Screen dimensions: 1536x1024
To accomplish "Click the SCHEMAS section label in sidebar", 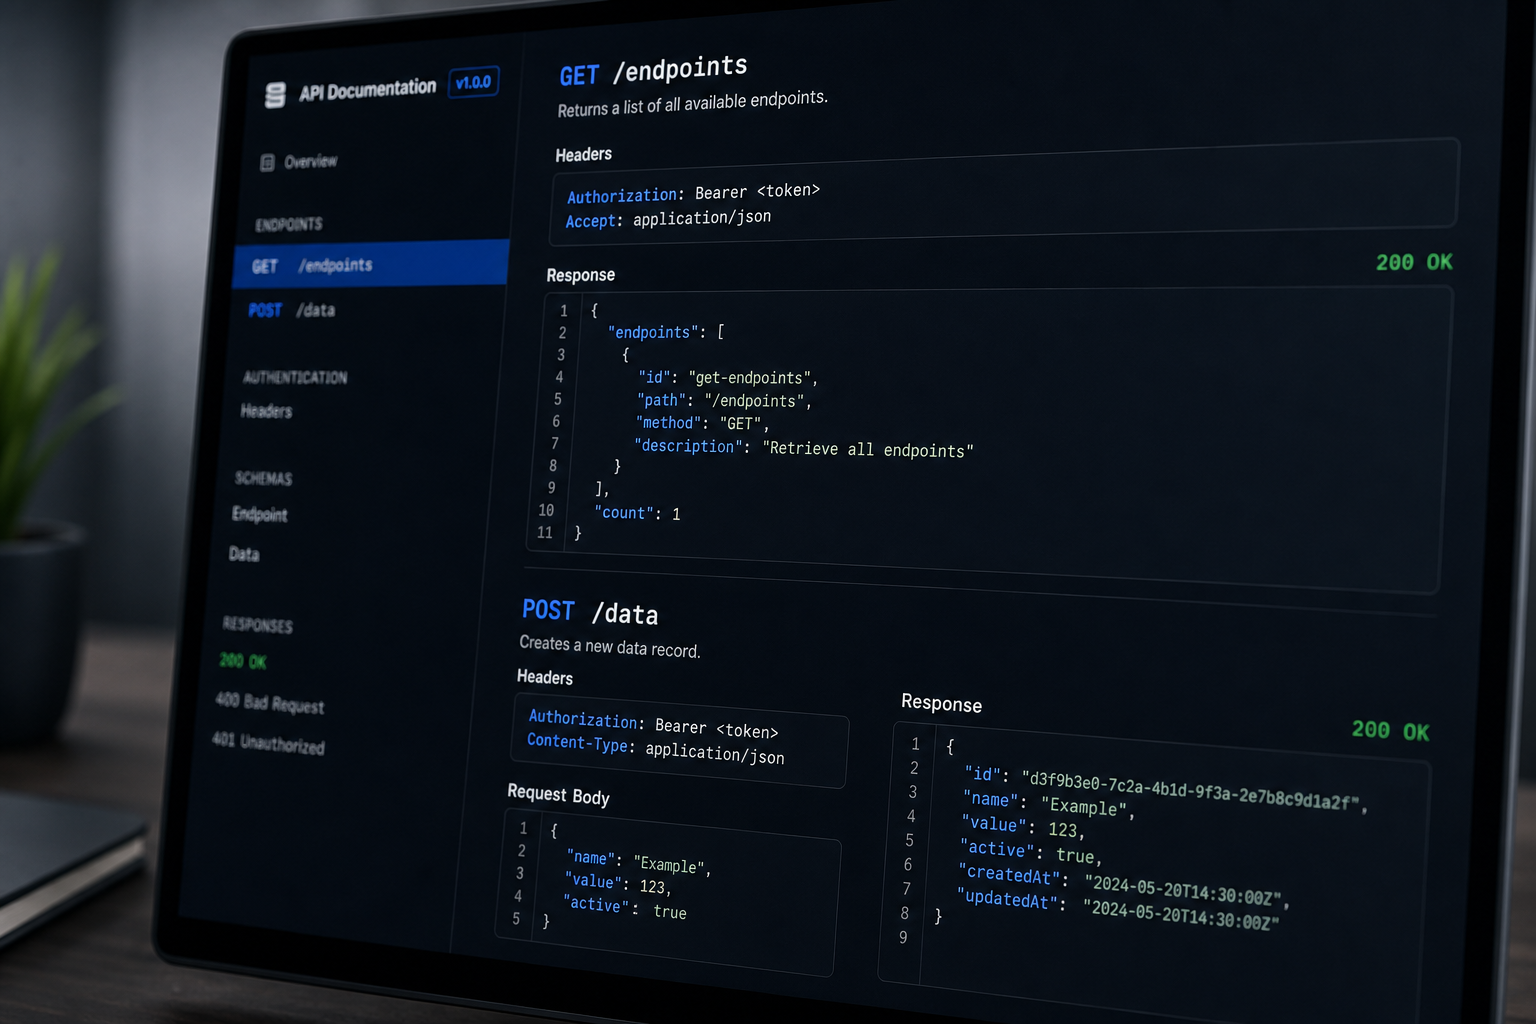I will [263, 478].
